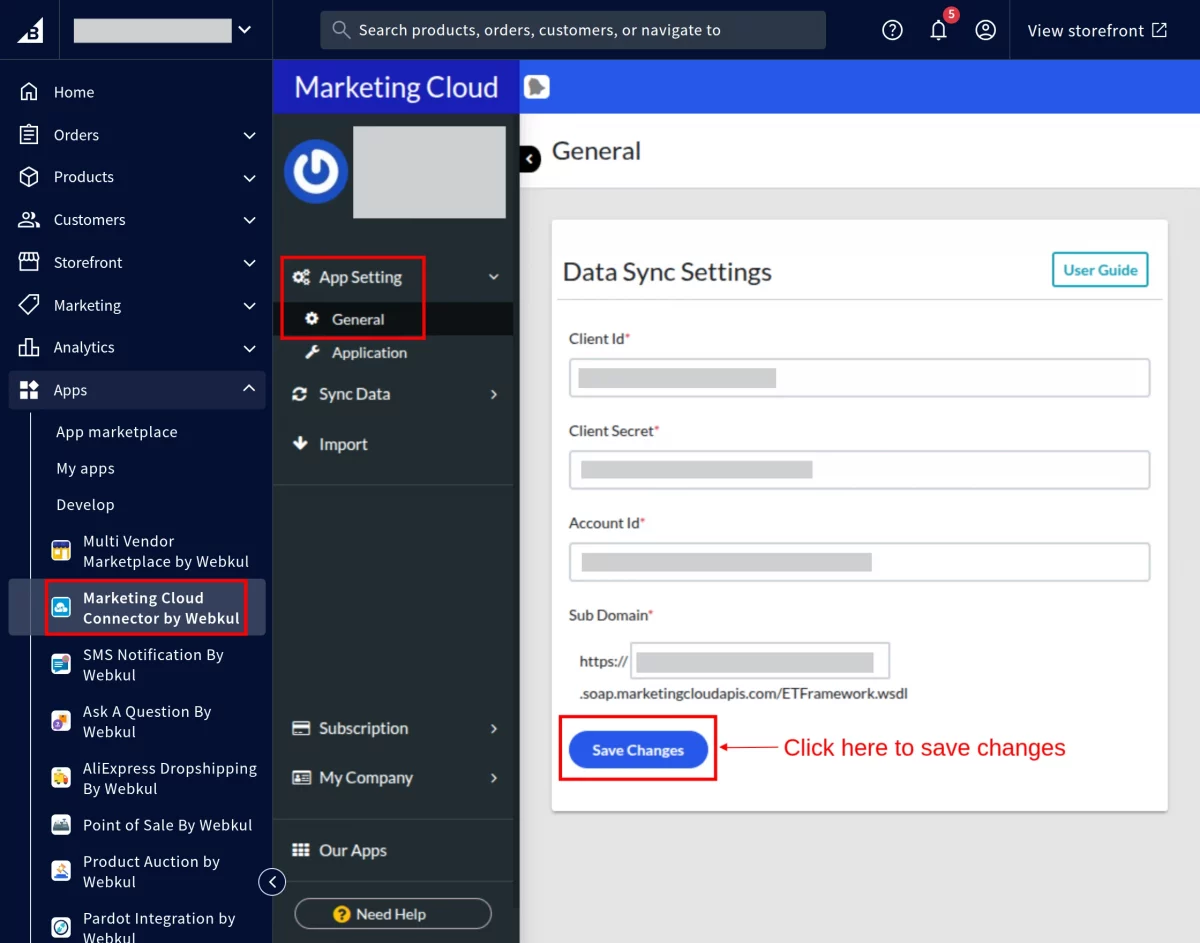Click the Marketing Cloud header title
Viewport: 1200px width, 943px height.
[396, 87]
